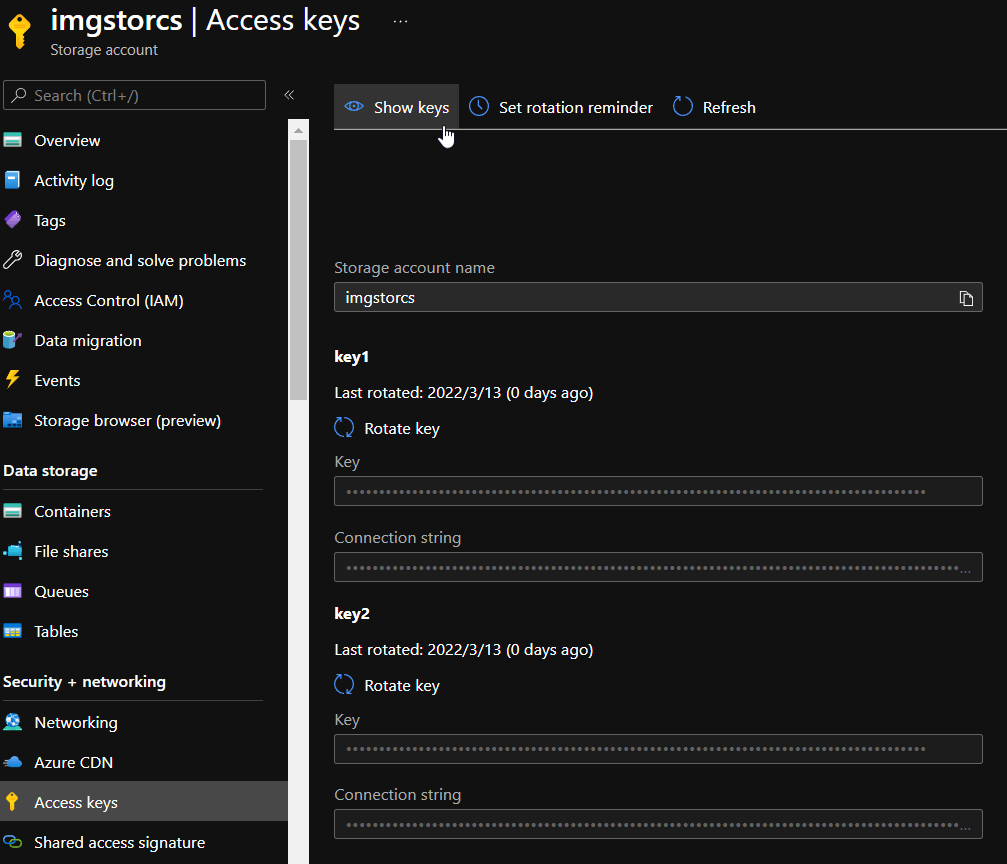
Task: Click Show keys eye icon
Action: coord(353,107)
